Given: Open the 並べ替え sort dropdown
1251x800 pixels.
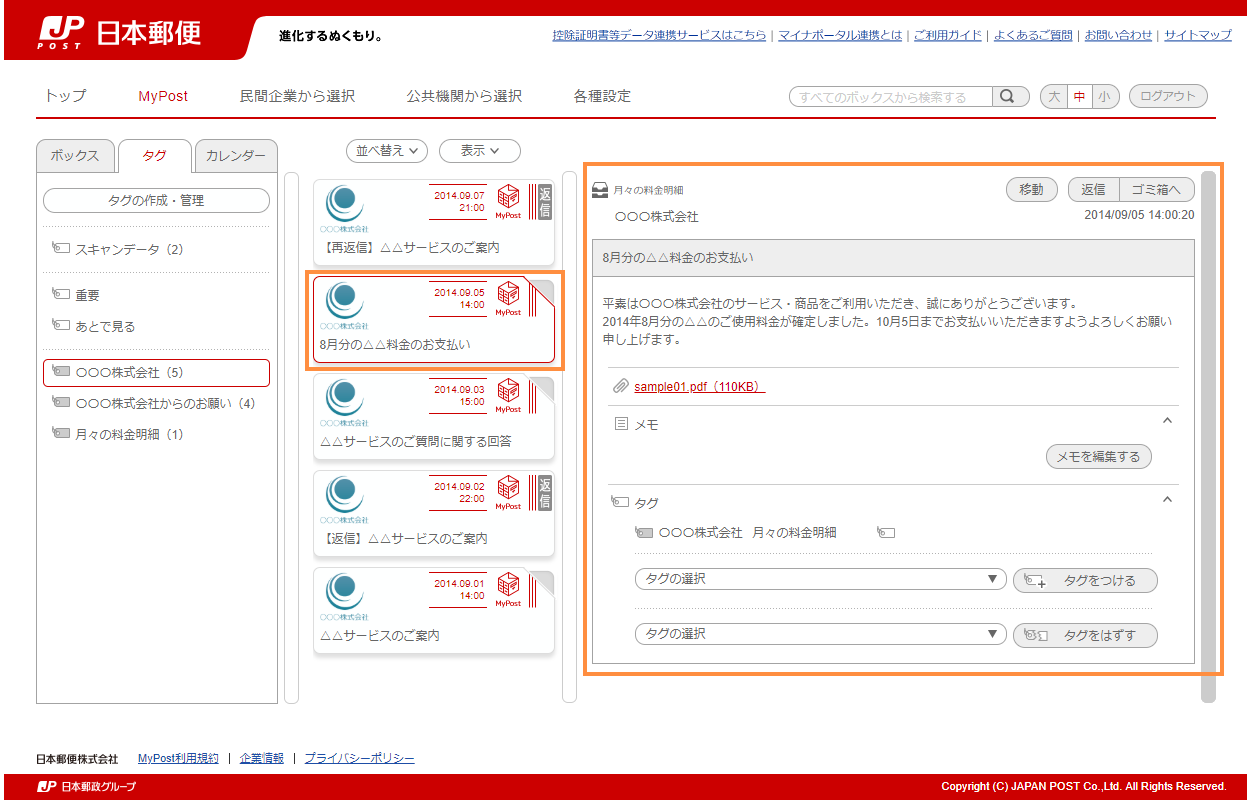Looking at the screenshot, I should (387, 150).
